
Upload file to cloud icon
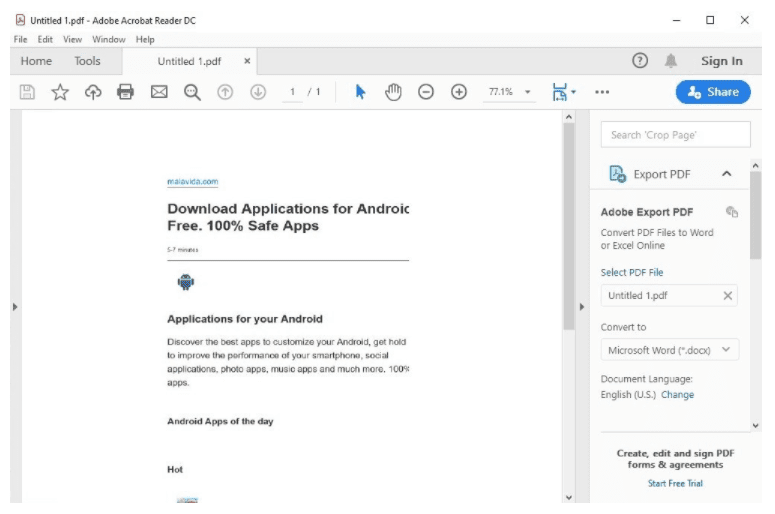click(x=93, y=92)
